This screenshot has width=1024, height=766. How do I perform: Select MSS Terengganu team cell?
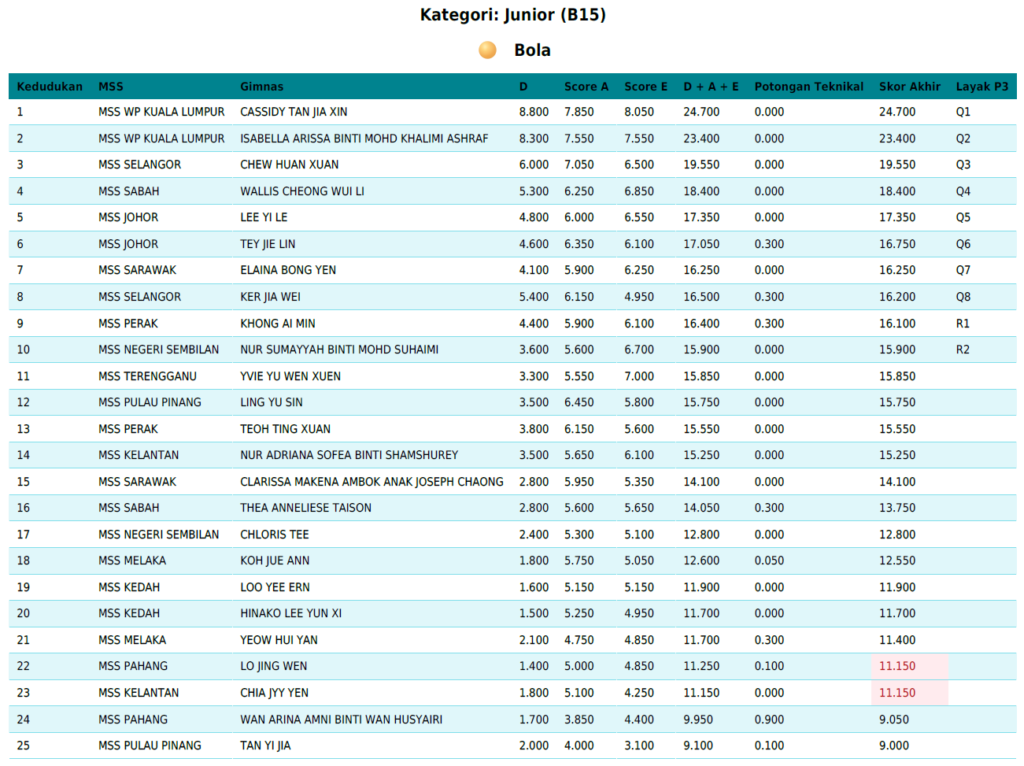(x=147, y=376)
